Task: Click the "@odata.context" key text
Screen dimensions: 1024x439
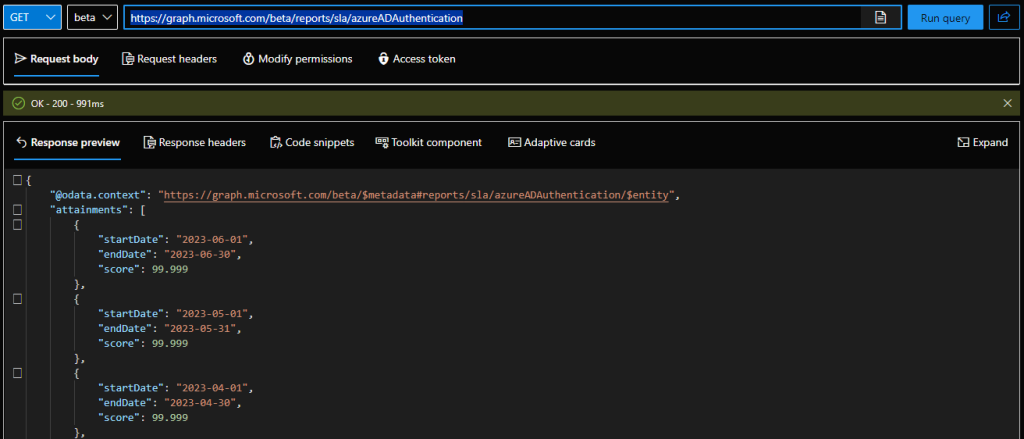Action: click(x=97, y=195)
